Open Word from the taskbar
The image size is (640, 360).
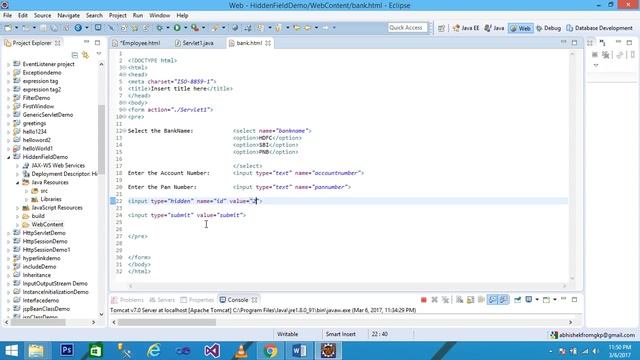[x=299, y=351]
